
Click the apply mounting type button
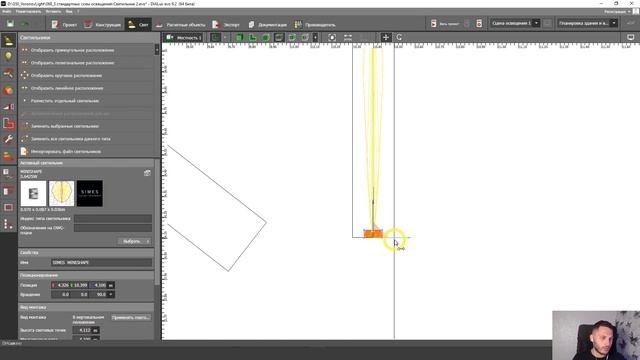pos(131,318)
